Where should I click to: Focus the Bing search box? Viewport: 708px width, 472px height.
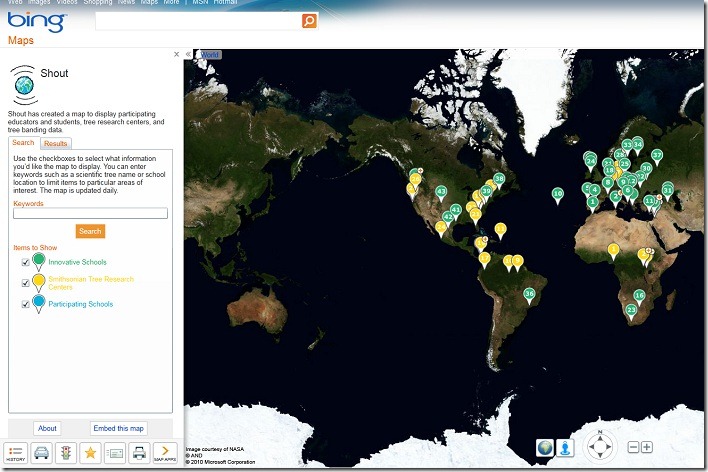(199, 21)
